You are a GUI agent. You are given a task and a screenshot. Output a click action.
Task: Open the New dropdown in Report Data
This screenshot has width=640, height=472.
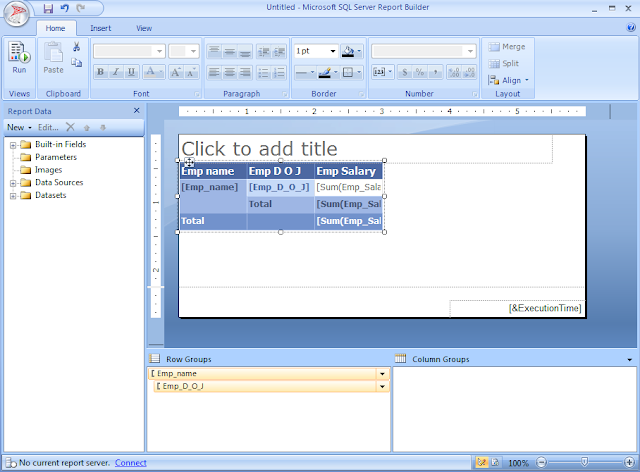click(19, 127)
